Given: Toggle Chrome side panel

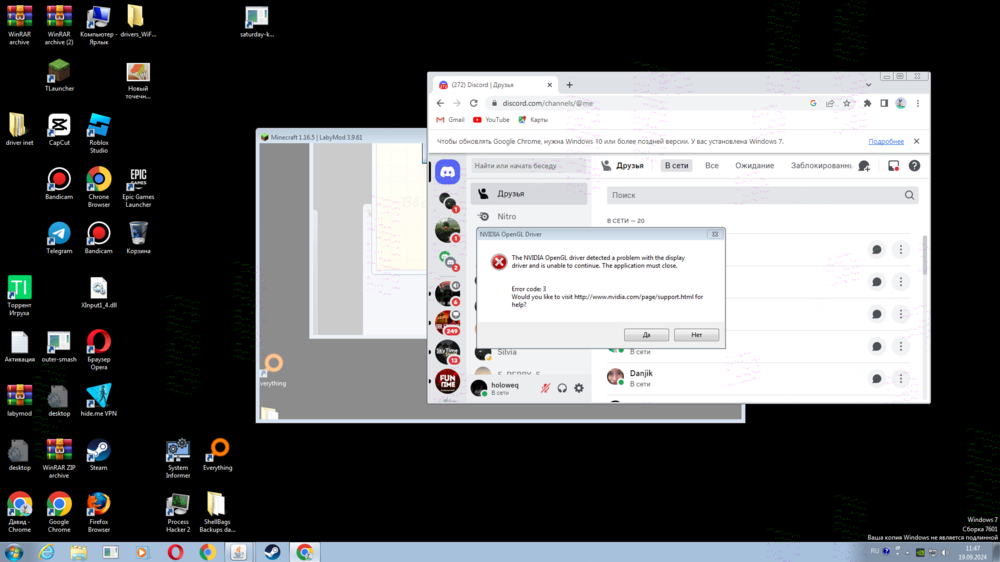Looking at the screenshot, I should [x=884, y=103].
